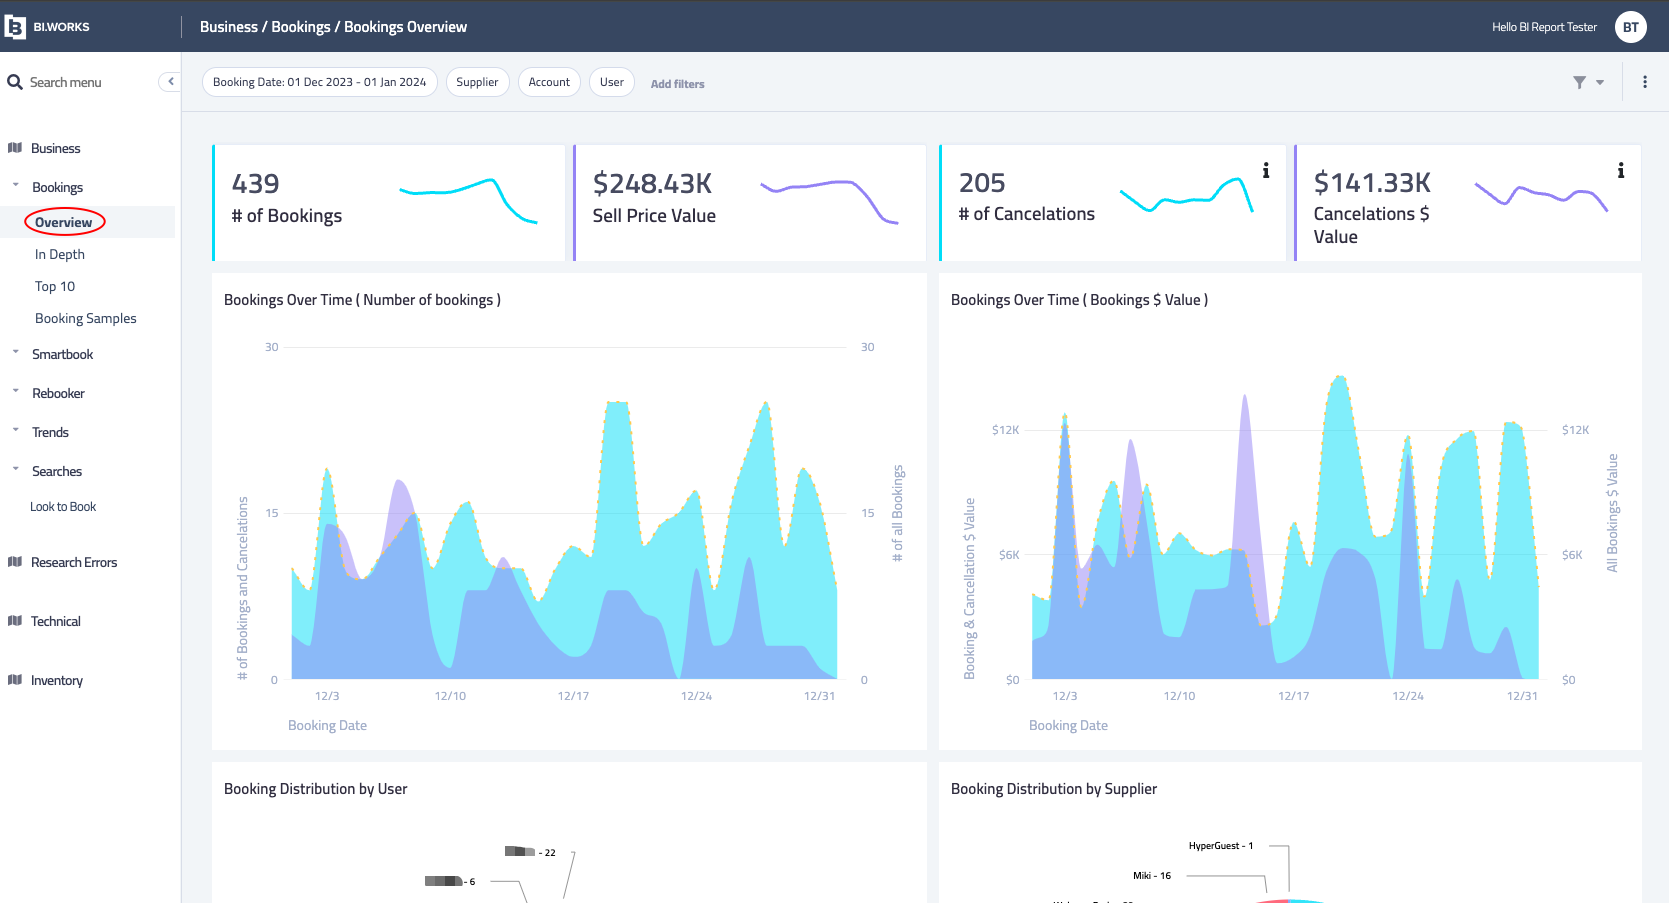Click the 439 # of Bookings card
Screen dimensions: 1669x903
click(x=389, y=203)
